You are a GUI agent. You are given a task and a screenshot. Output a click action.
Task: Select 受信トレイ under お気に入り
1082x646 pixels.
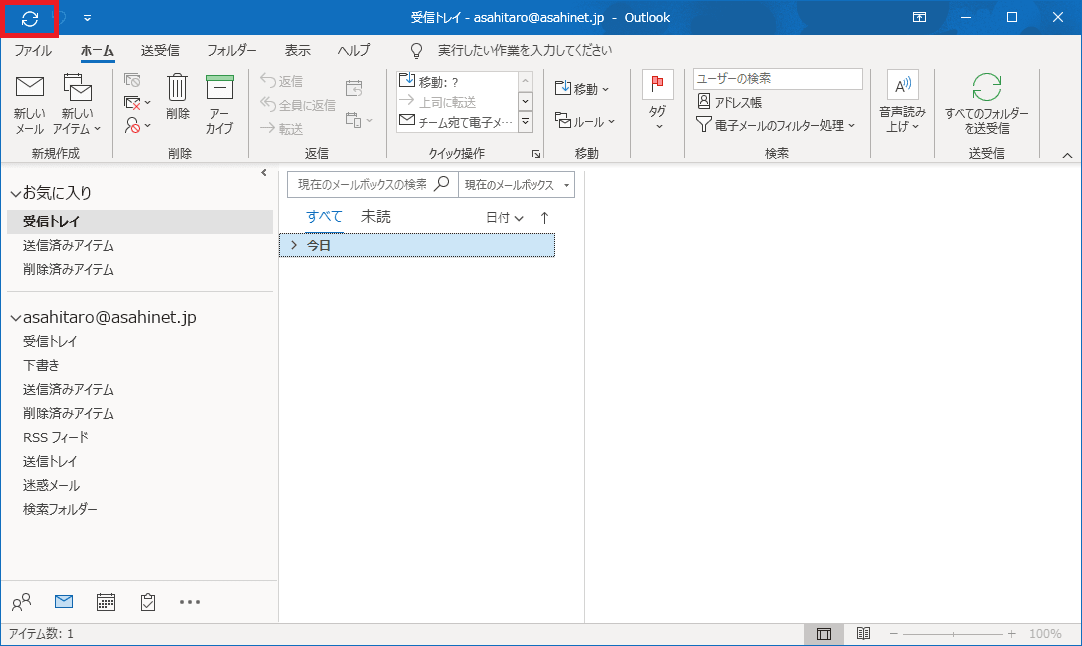(140, 222)
